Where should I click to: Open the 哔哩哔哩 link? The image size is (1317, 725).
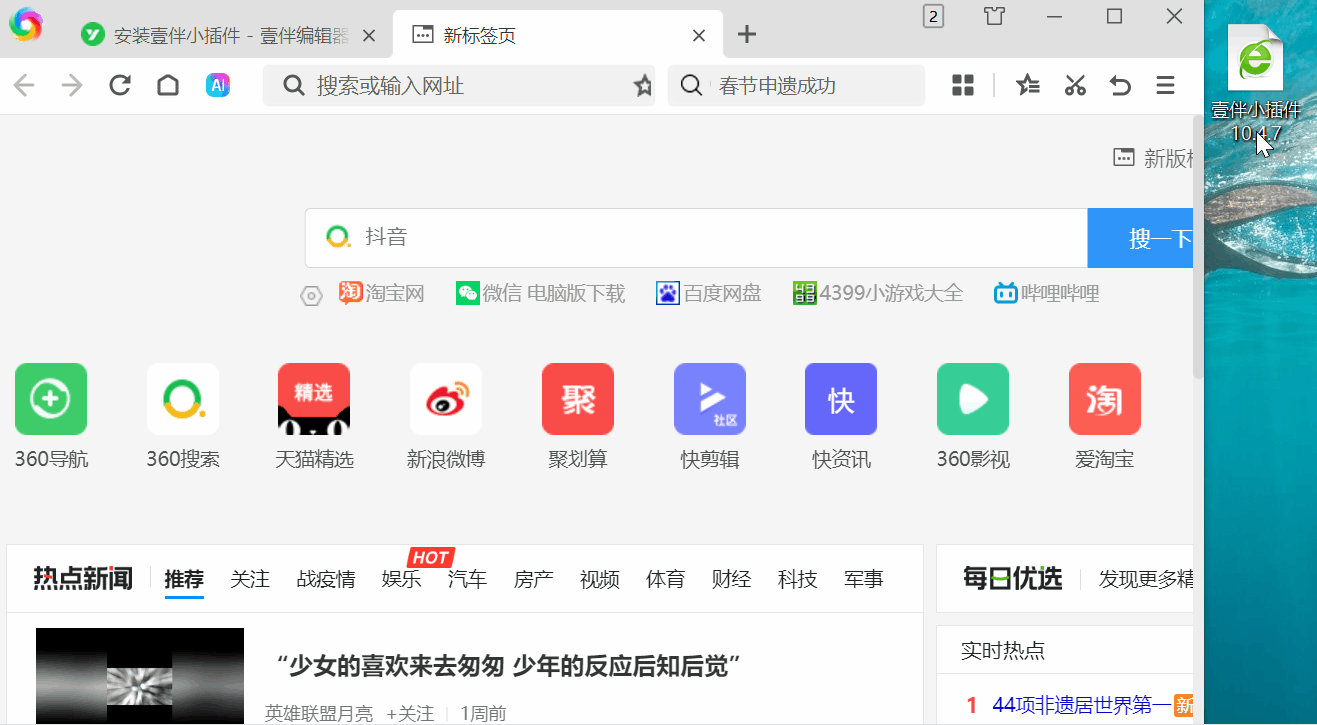pos(1046,293)
